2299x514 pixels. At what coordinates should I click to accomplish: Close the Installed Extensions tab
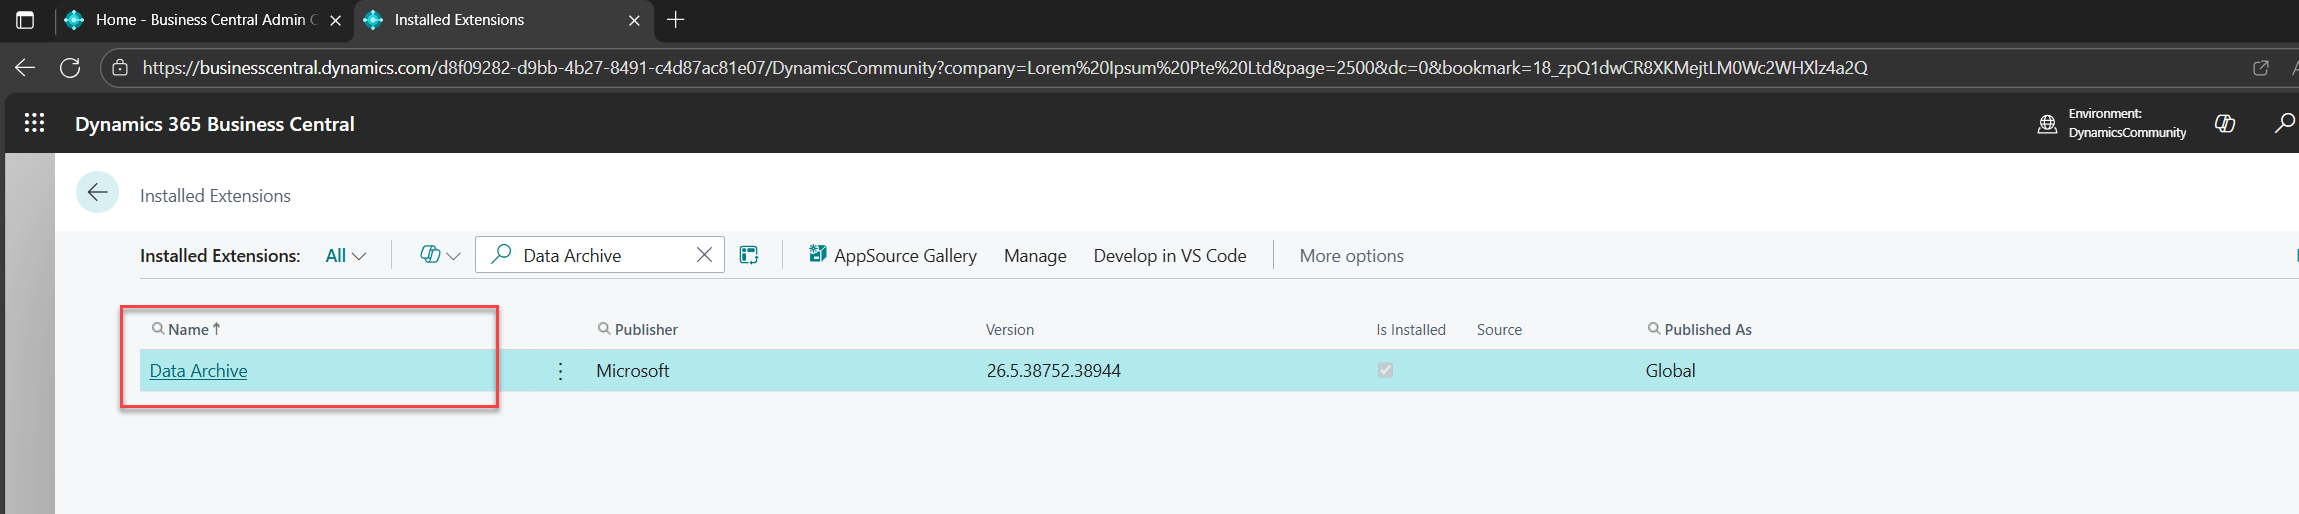tap(634, 20)
